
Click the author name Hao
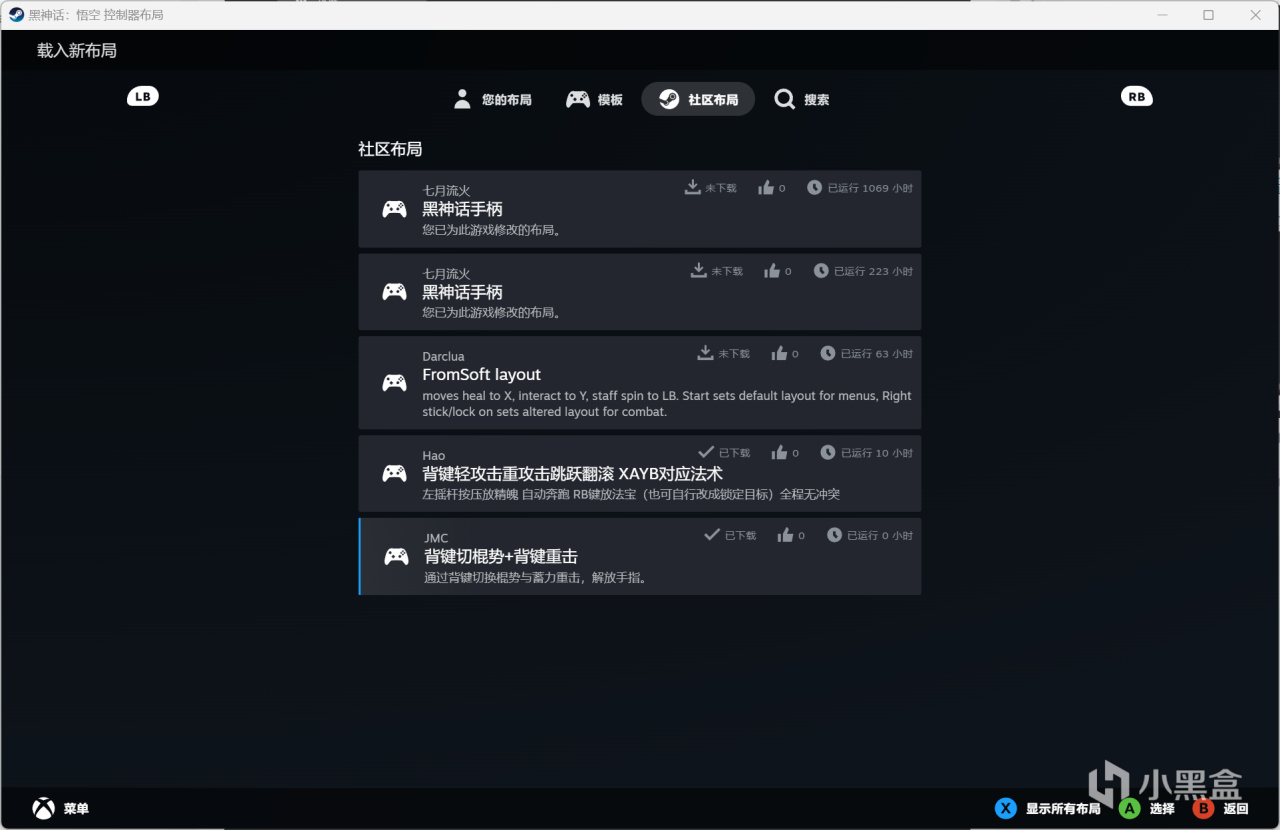pyautogui.click(x=434, y=455)
